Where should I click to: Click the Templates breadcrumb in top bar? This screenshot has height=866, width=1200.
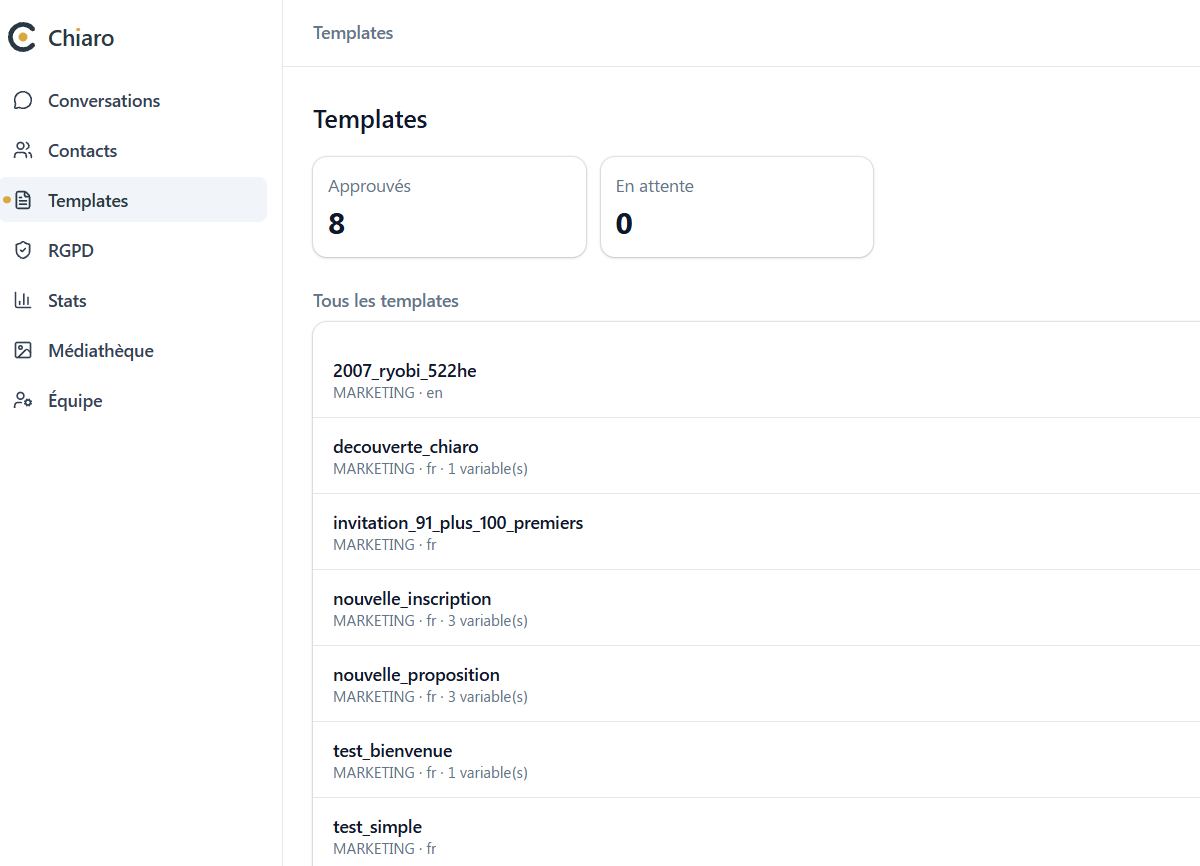(x=353, y=33)
